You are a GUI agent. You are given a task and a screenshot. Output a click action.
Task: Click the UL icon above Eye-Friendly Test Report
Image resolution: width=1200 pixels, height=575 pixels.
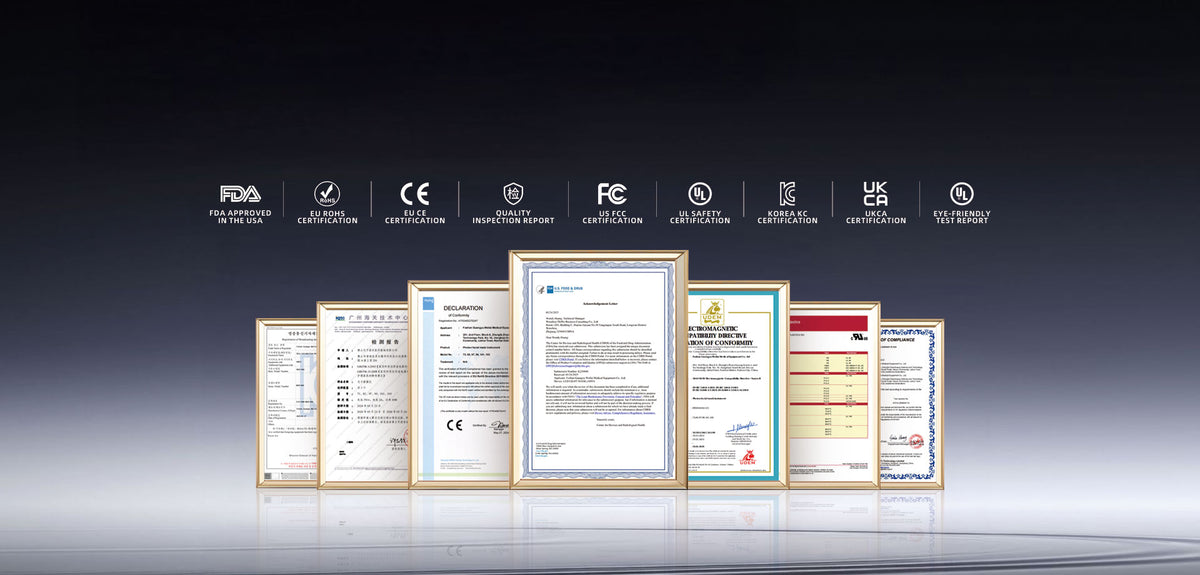(x=961, y=194)
